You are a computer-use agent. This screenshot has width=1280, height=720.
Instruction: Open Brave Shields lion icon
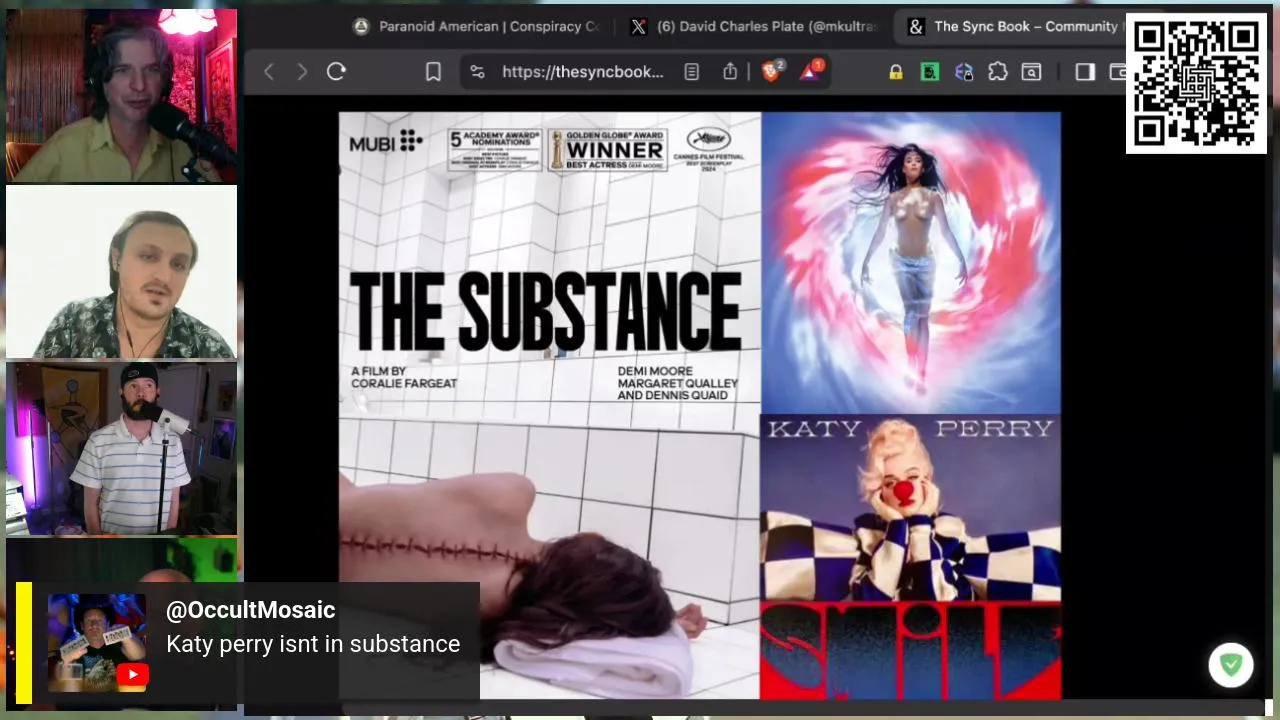772,71
